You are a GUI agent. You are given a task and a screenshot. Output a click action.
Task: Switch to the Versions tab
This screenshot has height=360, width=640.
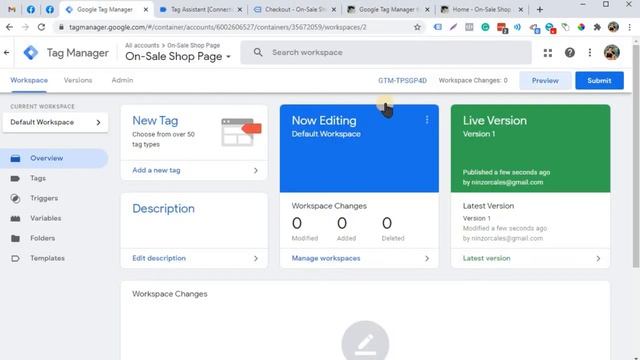coord(78,80)
